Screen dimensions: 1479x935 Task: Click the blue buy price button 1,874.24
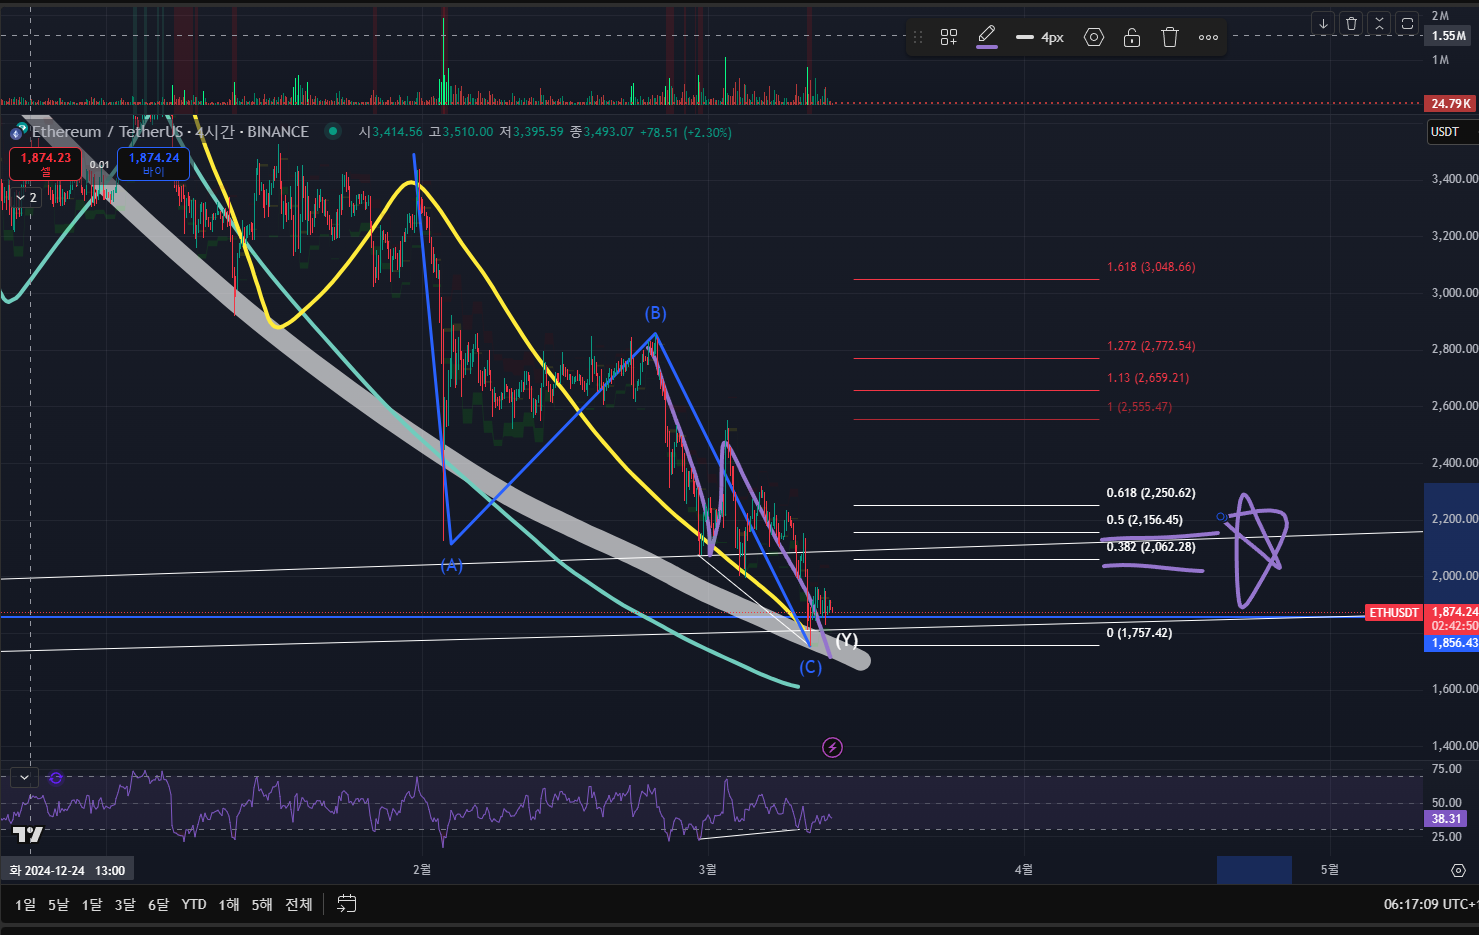[x=154, y=163]
